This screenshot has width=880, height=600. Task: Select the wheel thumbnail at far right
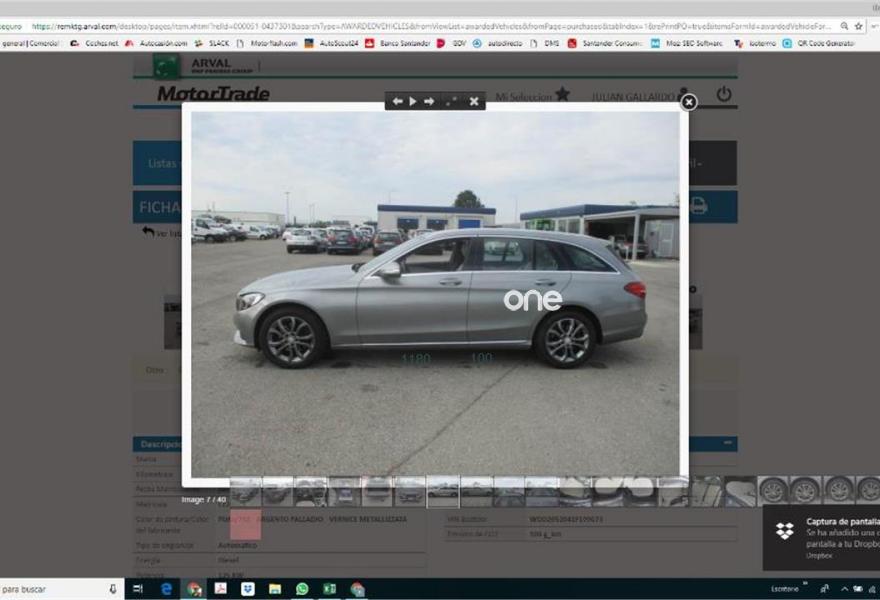[x=868, y=490]
